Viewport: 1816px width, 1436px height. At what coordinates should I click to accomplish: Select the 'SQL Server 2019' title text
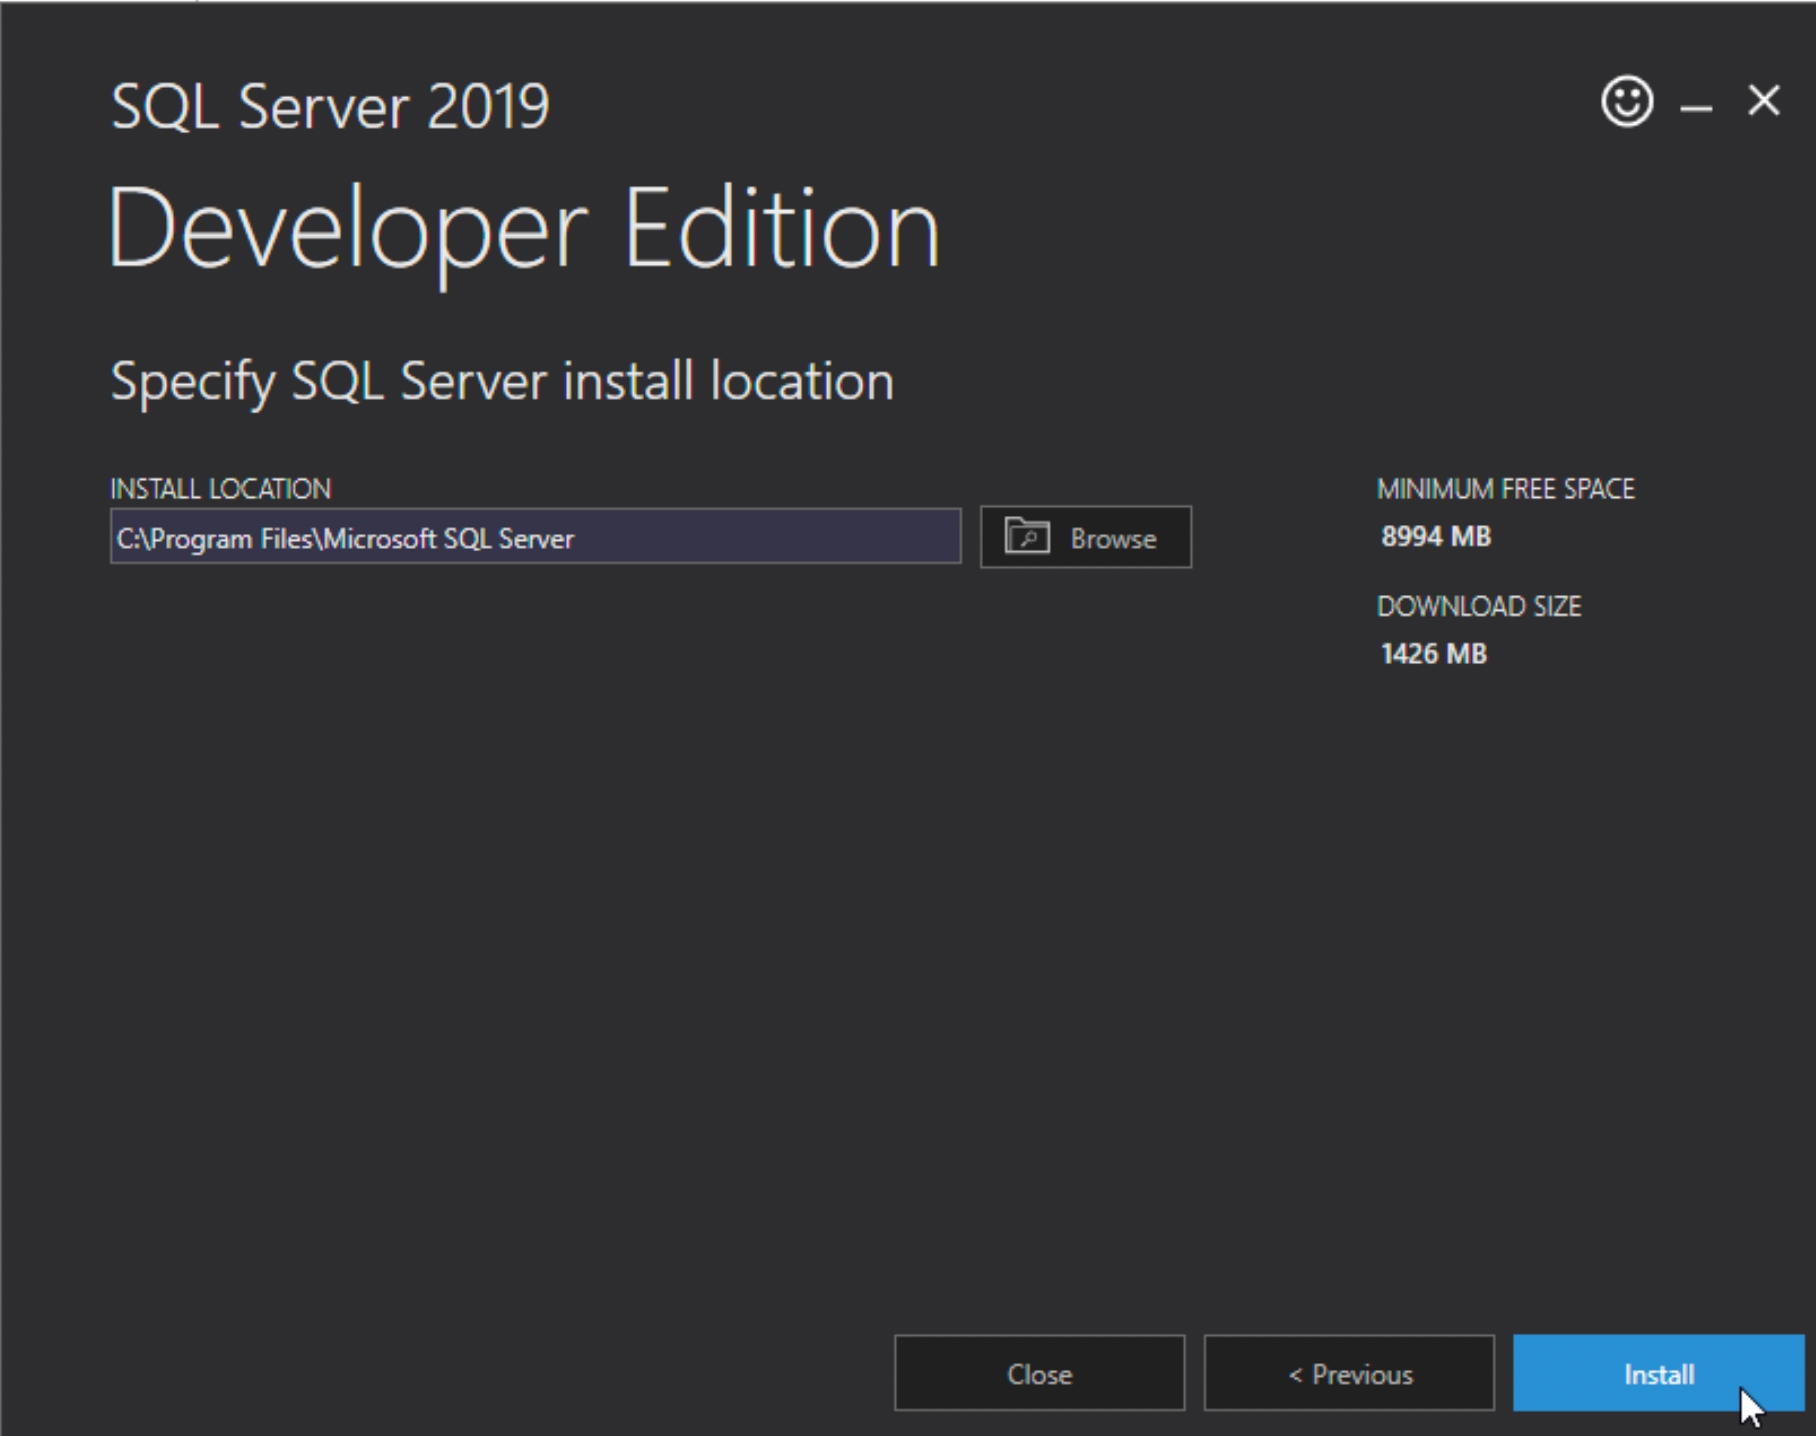coord(330,106)
